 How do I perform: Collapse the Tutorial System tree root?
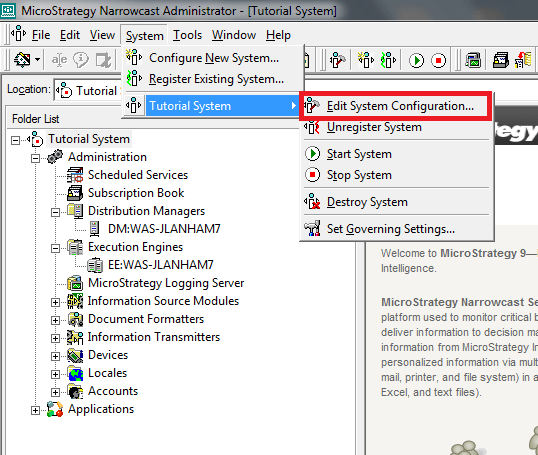[15, 140]
